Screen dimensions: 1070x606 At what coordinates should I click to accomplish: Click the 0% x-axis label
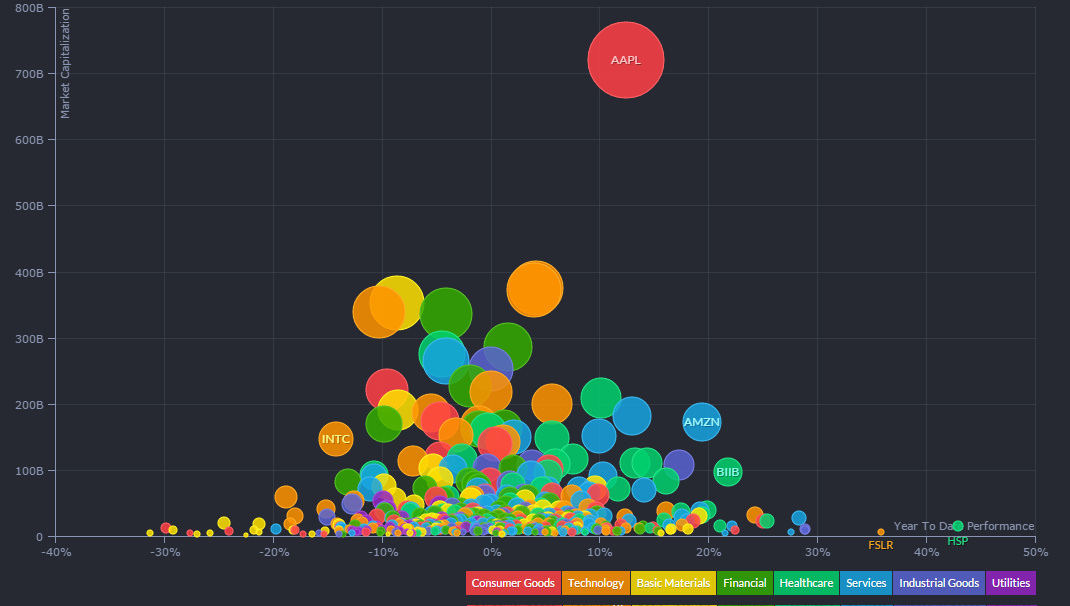(491, 552)
